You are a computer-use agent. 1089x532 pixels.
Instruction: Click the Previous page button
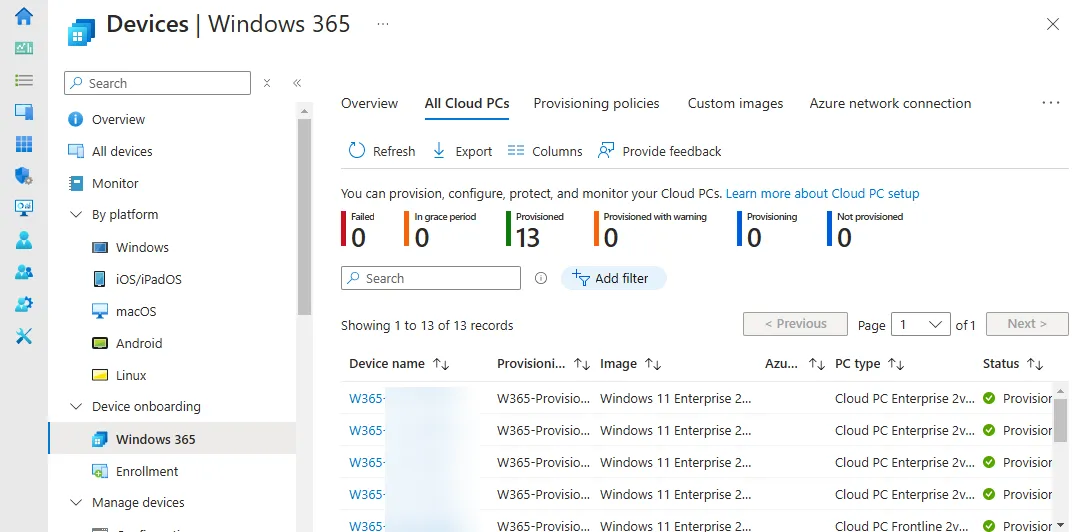[795, 324]
